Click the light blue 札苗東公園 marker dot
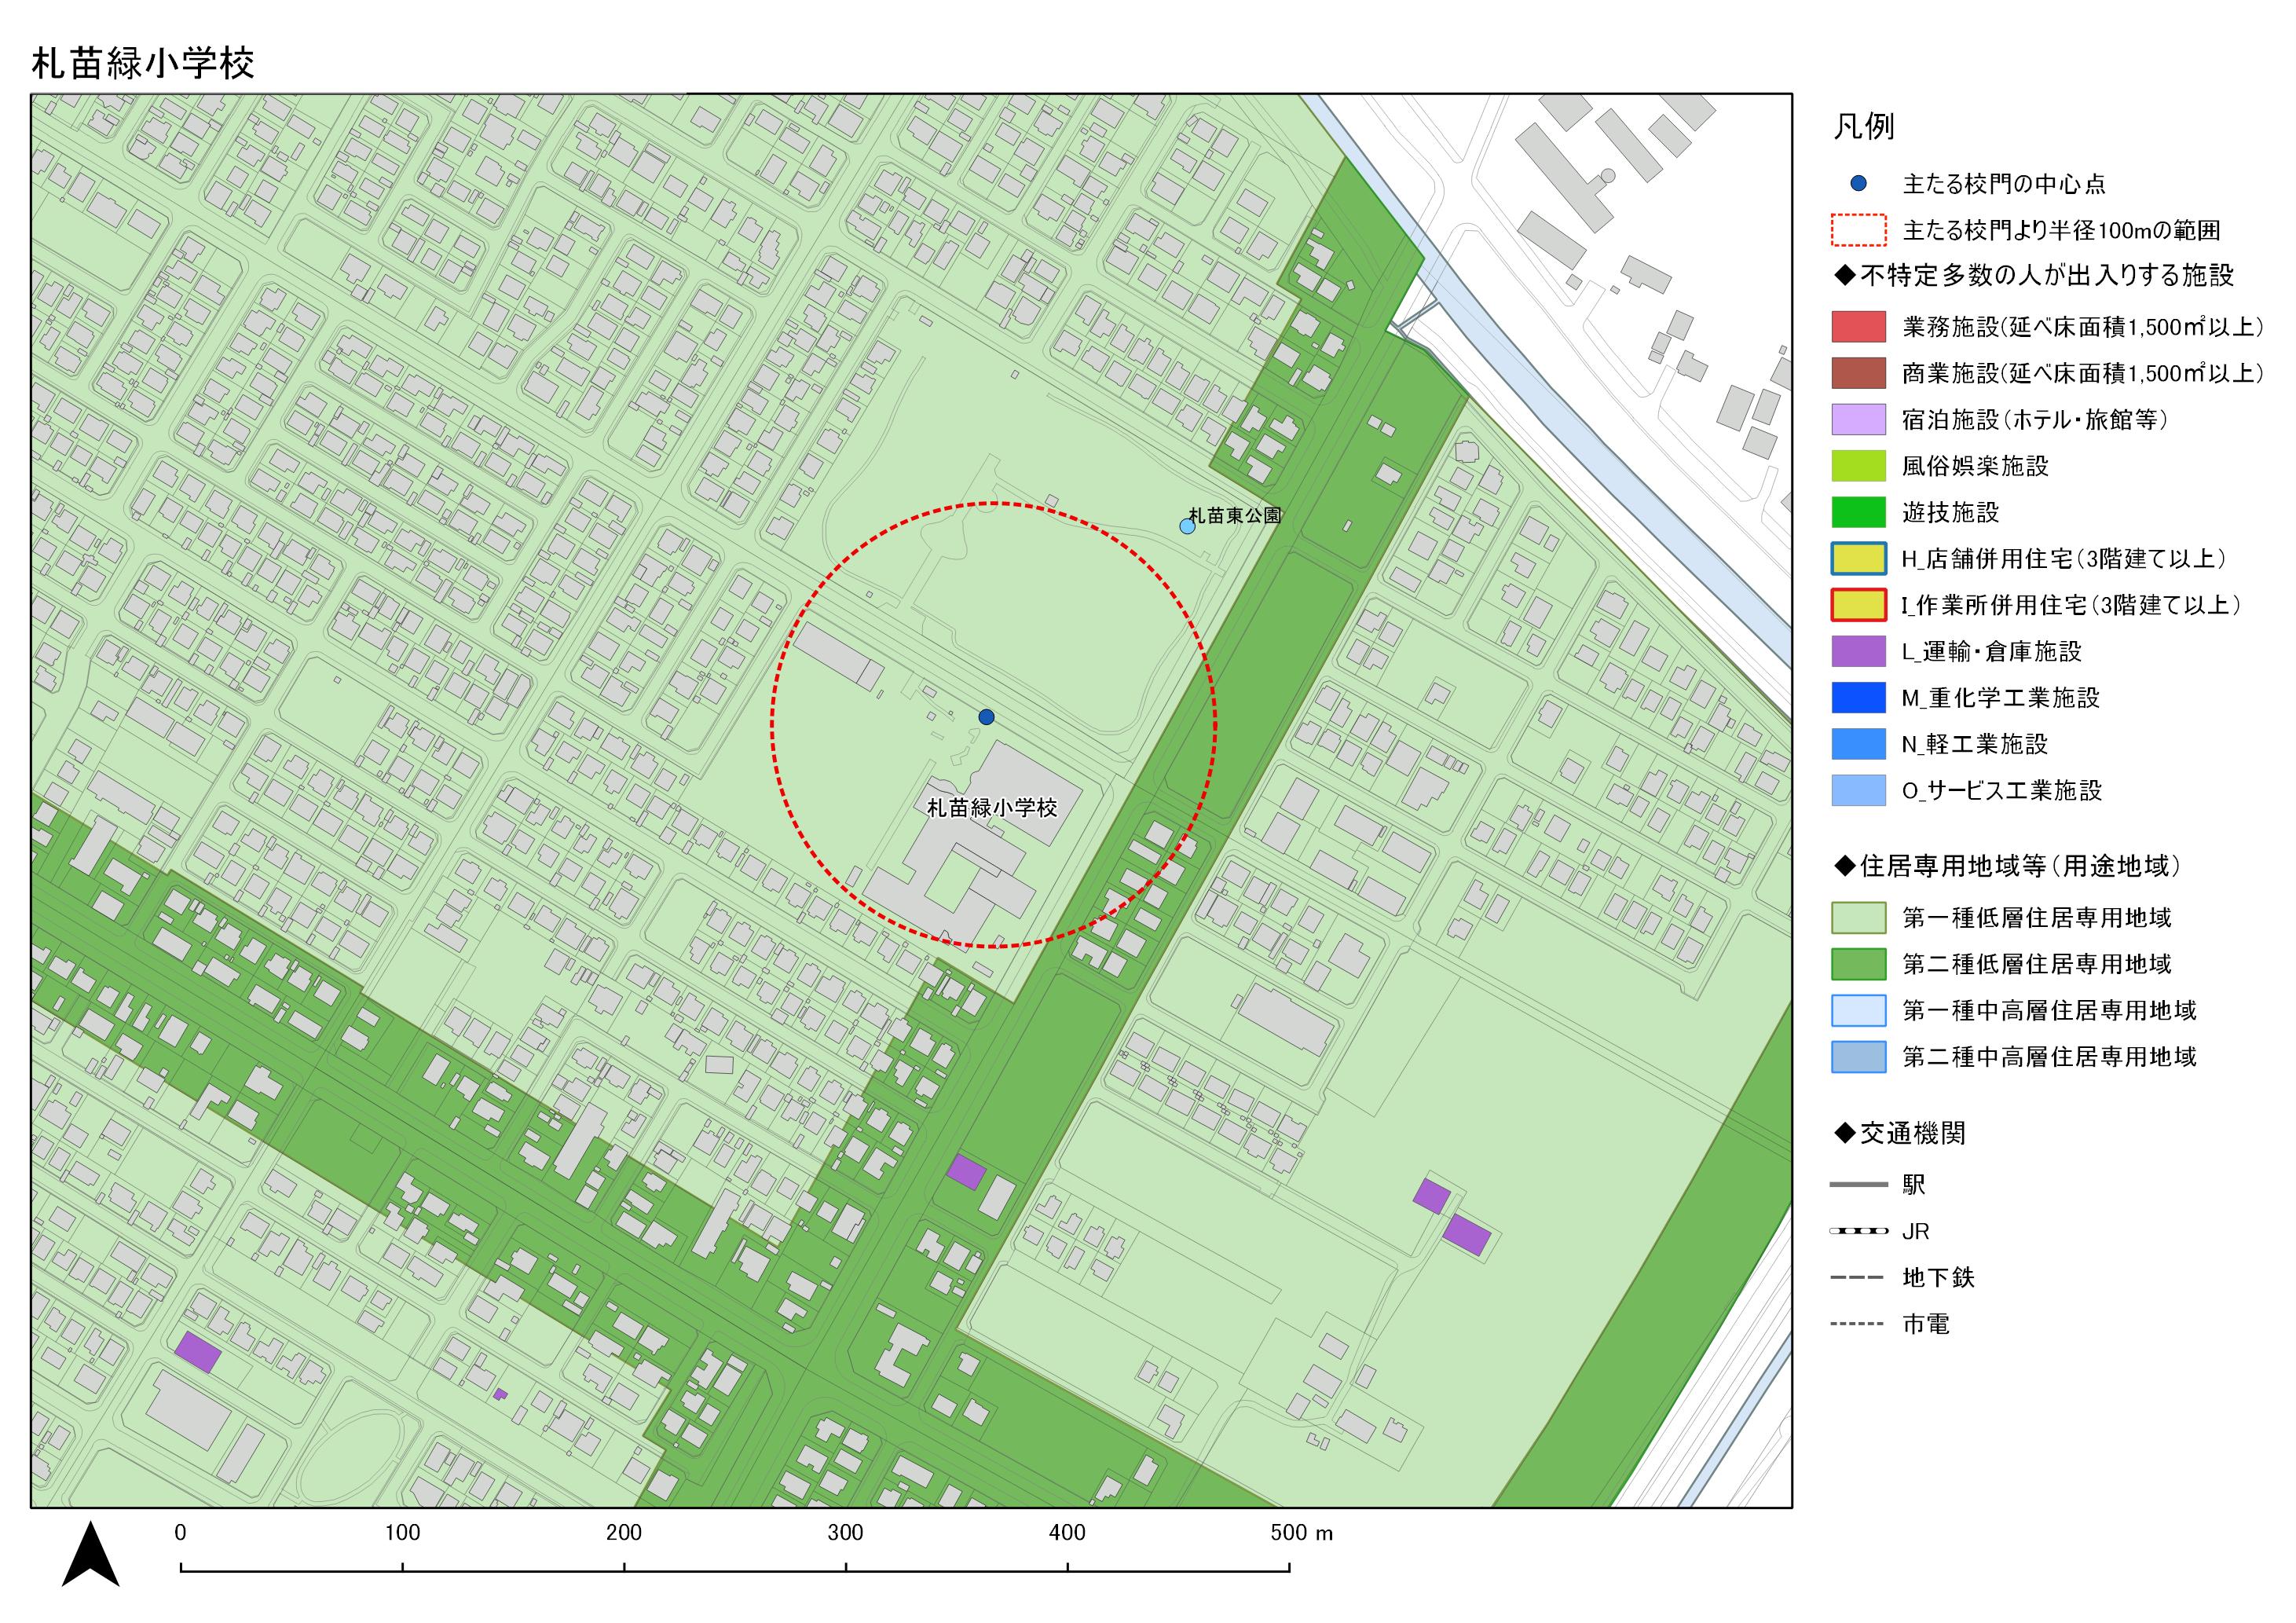 pos(1187,526)
